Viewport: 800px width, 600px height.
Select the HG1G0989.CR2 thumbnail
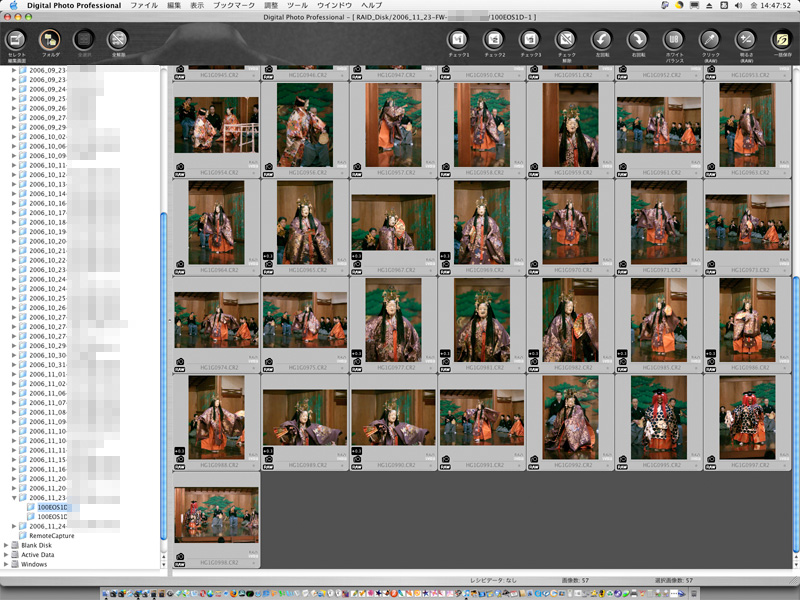tap(305, 417)
